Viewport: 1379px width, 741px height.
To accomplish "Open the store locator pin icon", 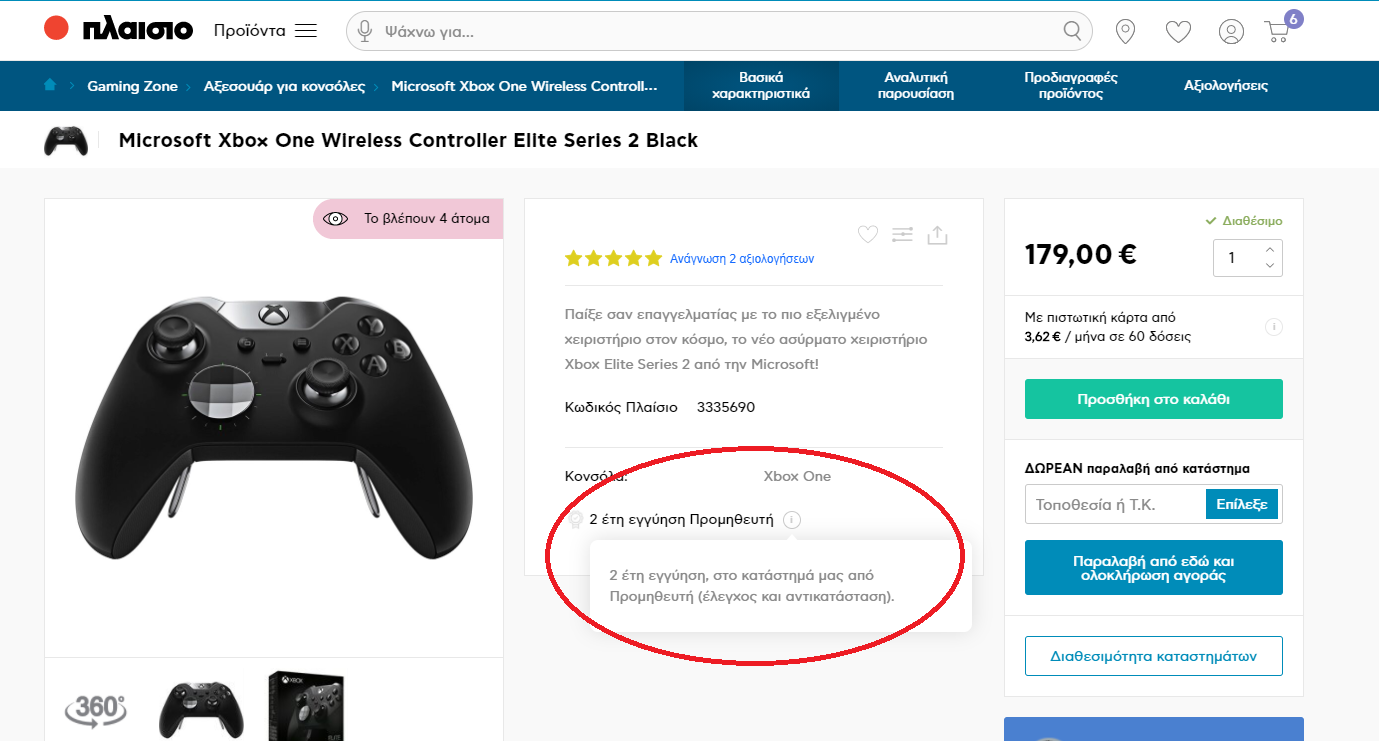I will 1125,31.
